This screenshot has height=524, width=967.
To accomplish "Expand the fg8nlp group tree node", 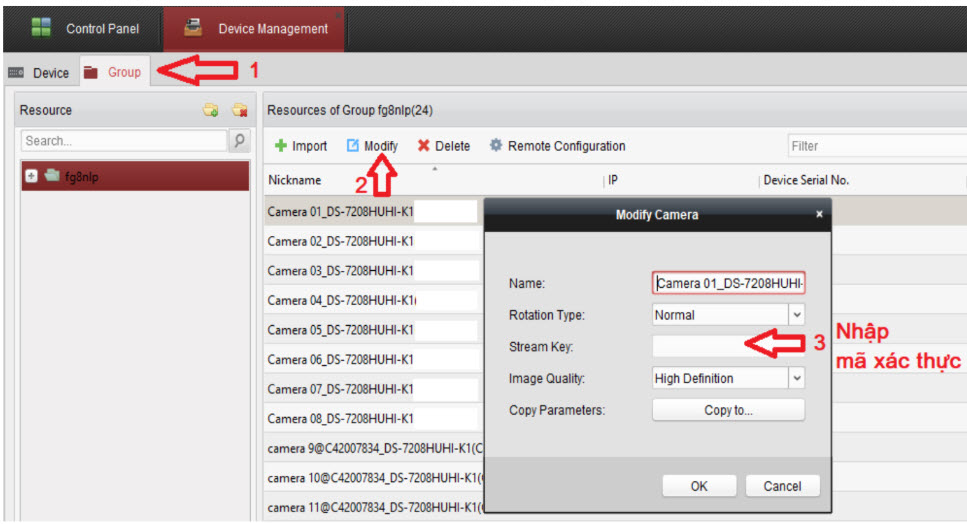I will (x=31, y=176).
